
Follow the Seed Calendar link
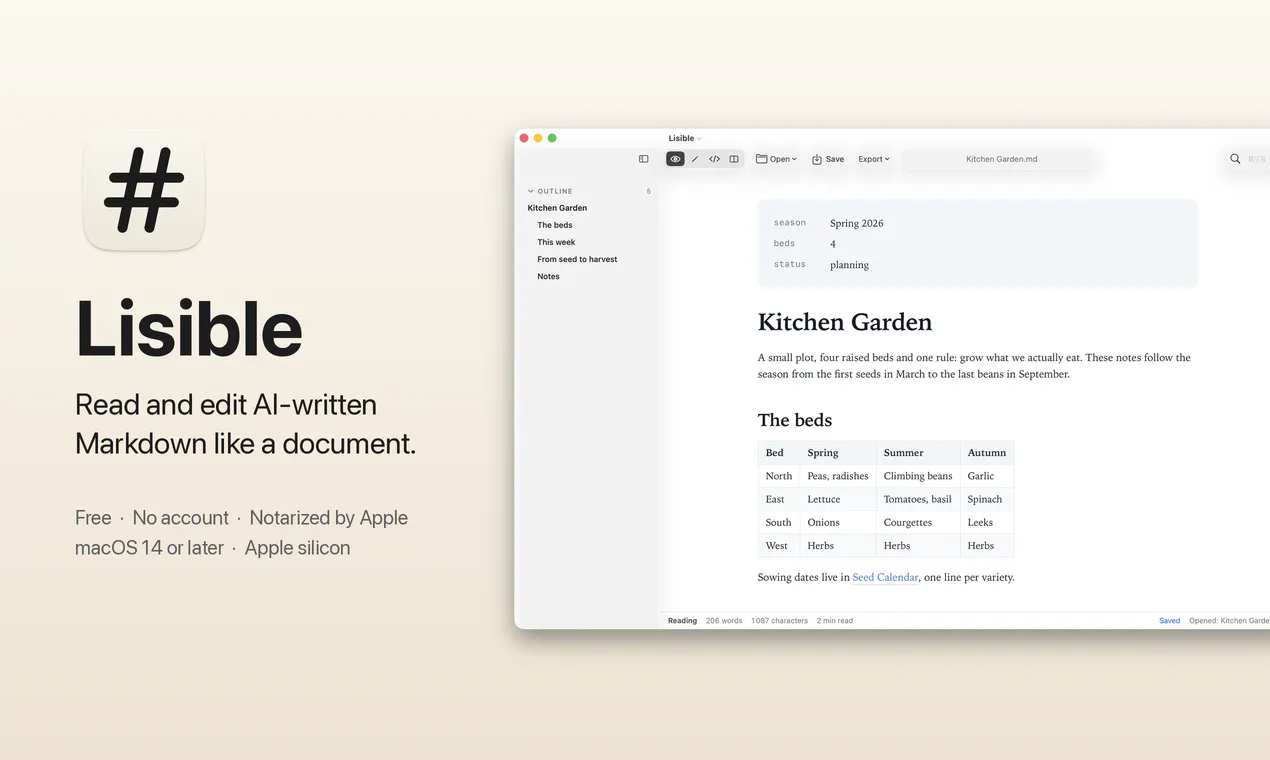[885, 577]
